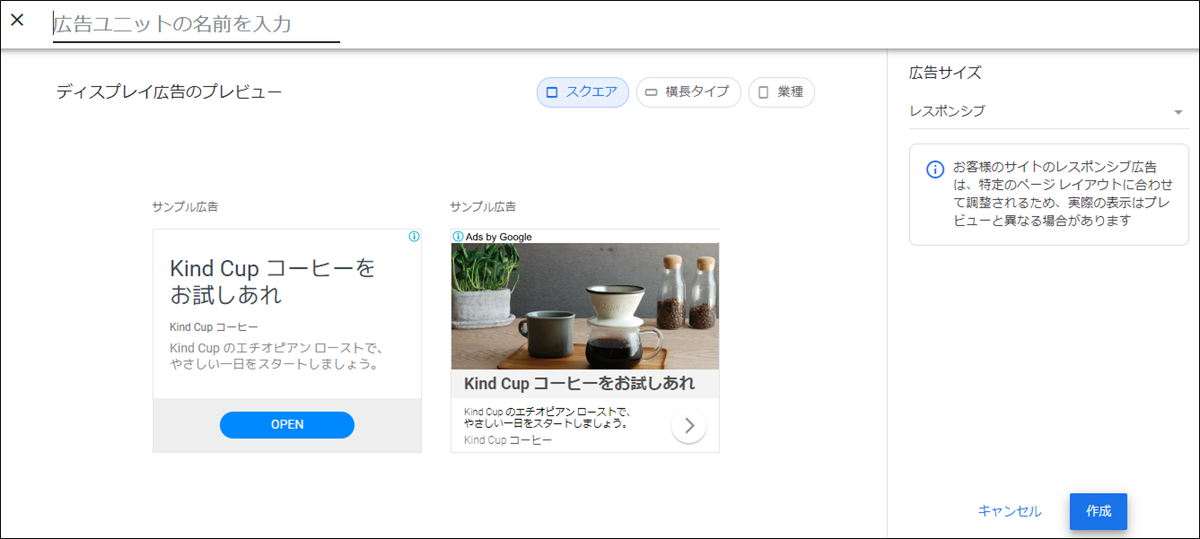Click the 作成 button

[x=1098, y=511]
